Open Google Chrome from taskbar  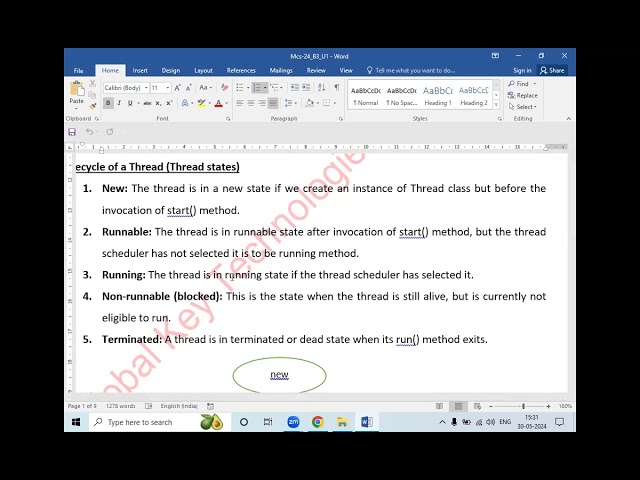click(x=318, y=422)
